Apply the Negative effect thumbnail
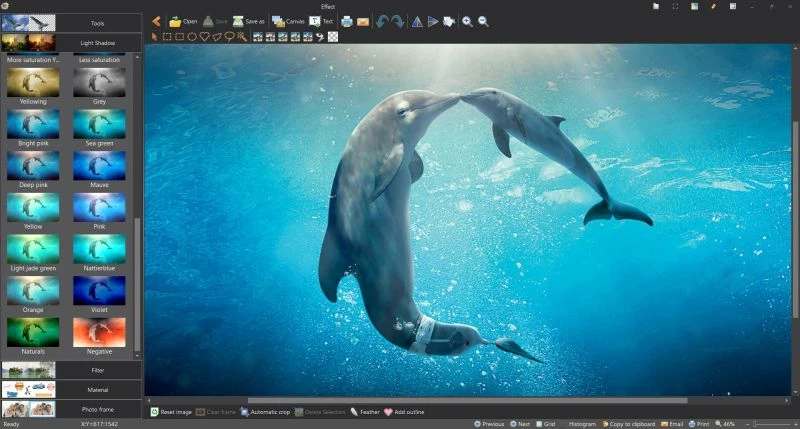The image size is (800, 429). [98, 332]
